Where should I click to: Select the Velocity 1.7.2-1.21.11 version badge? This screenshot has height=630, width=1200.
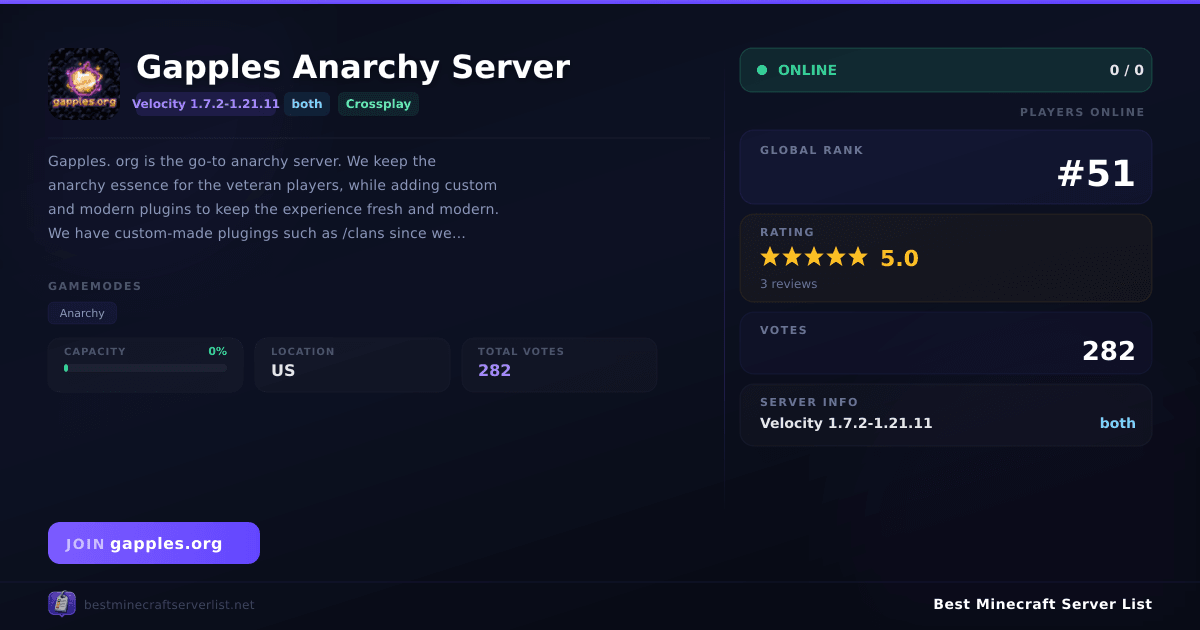click(x=206, y=104)
